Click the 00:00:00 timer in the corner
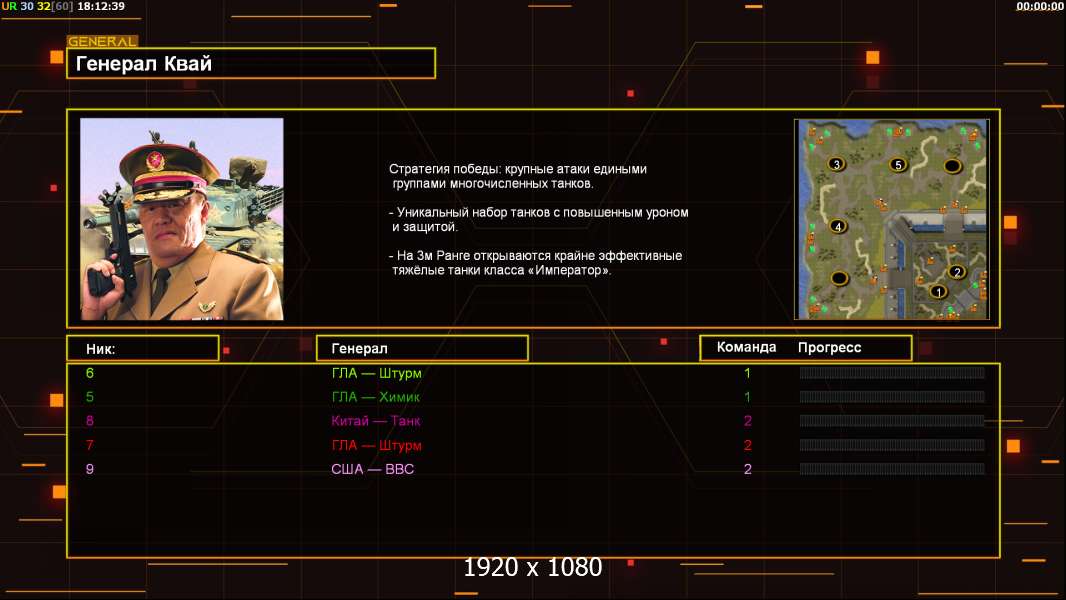Image resolution: width=1066 pixels, height=600 pixels. point(1039,6)
